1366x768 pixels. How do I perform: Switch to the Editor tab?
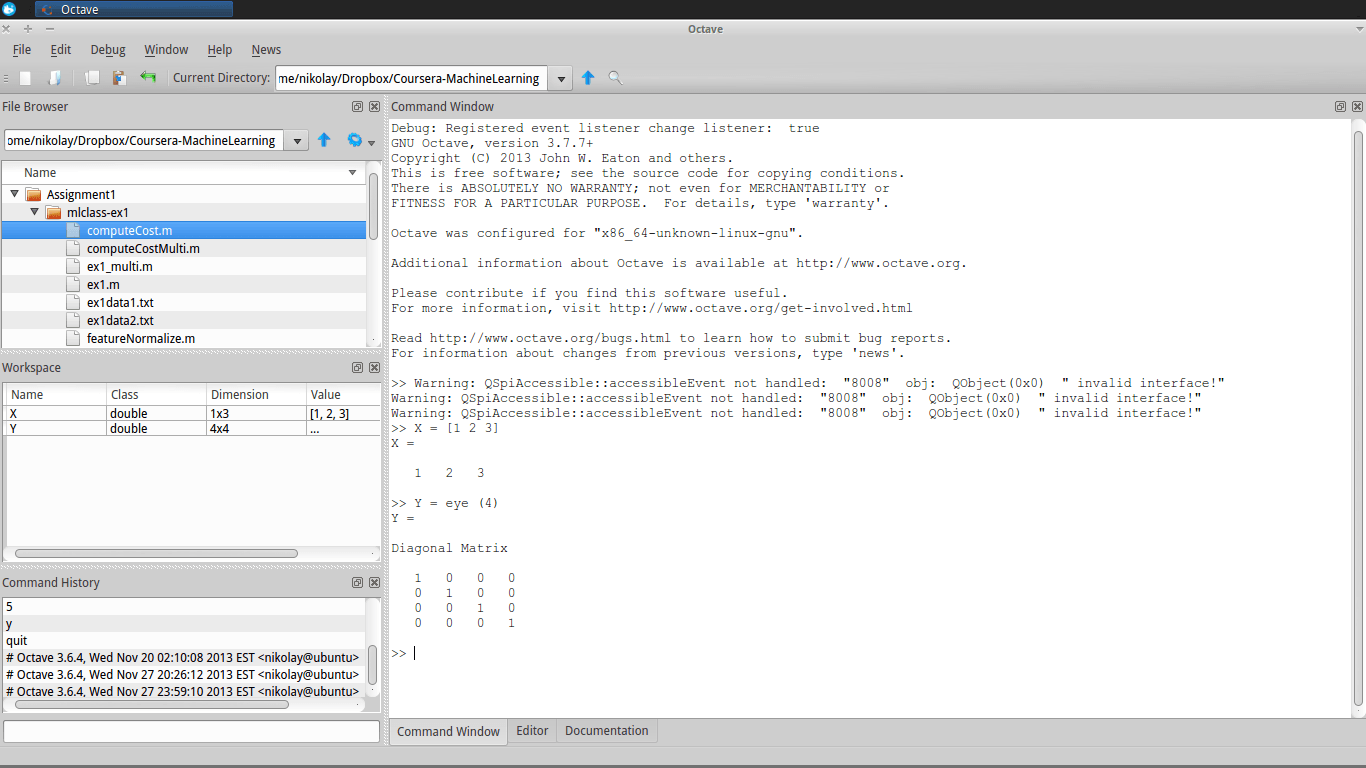(531, 731)
